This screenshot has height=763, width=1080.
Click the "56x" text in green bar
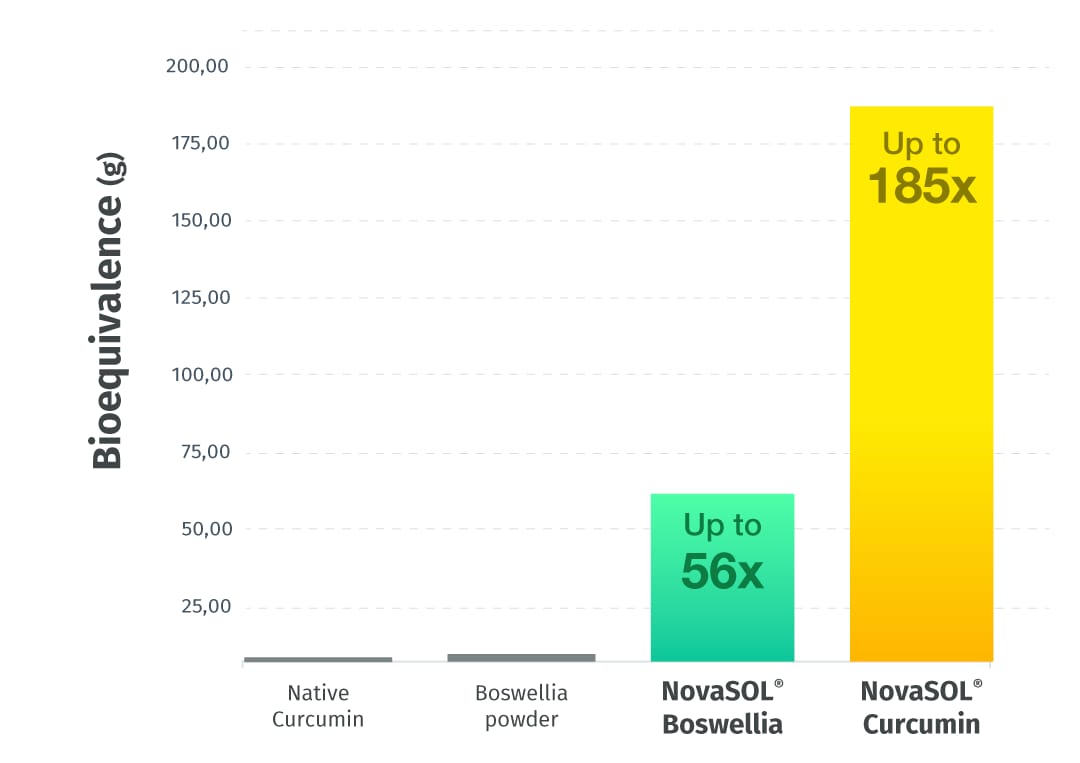(722, 571)
